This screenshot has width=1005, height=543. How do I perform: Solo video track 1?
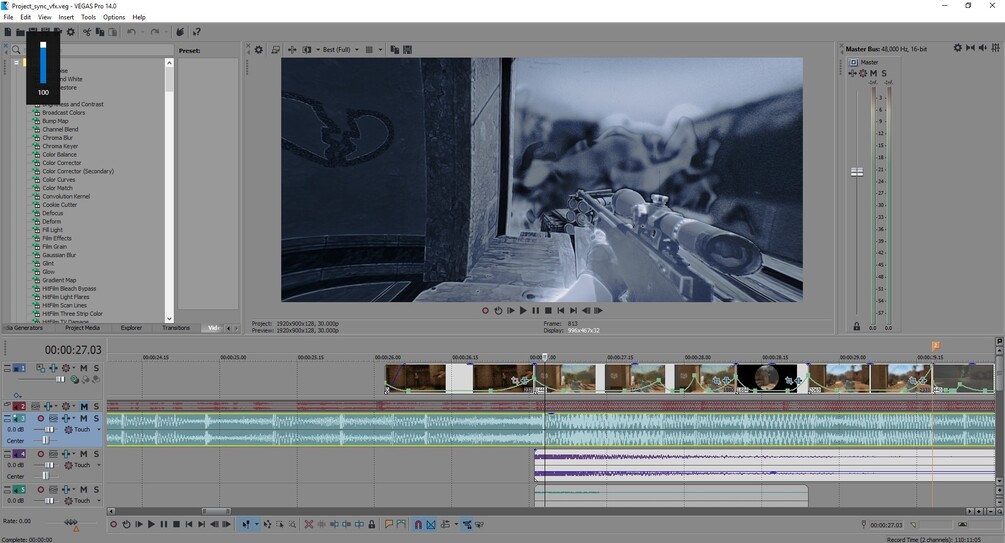tap(96, 368)
